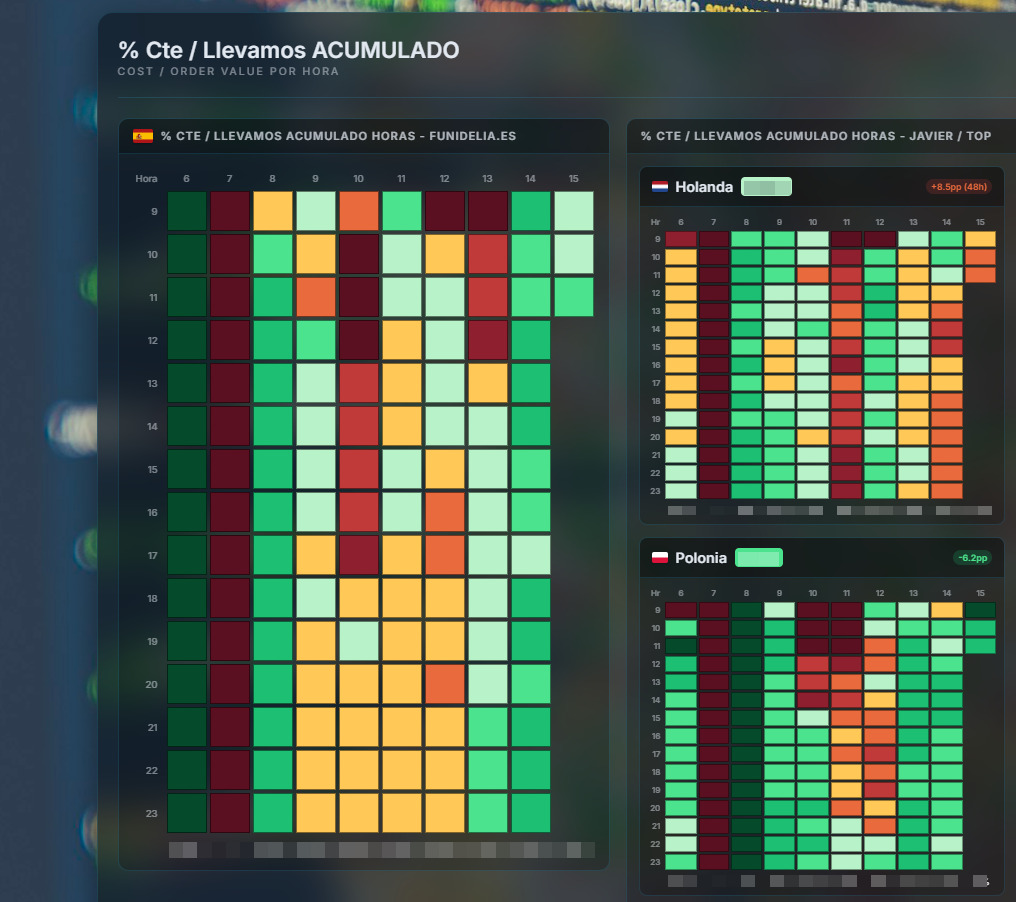The width and height of the screenshot is (1016, 902).
Task: Select orange cell at hour 20, column 12 in Funidelia.es
Action: (444, 684)
